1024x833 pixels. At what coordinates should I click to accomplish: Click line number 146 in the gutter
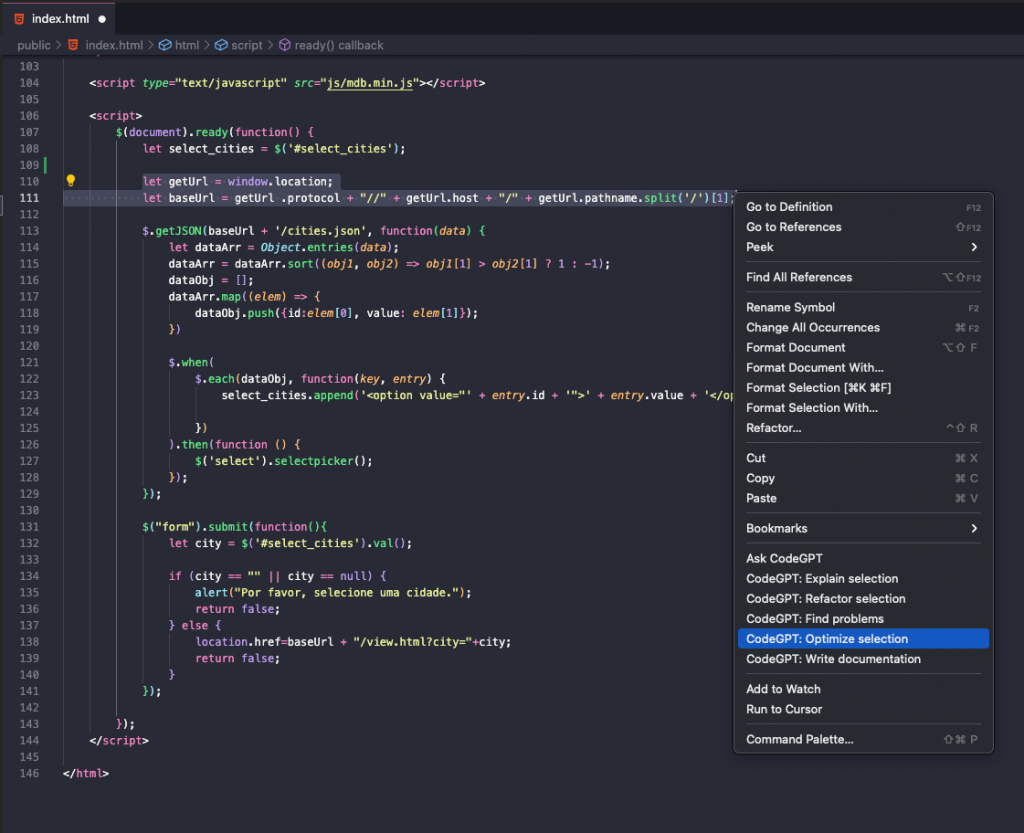click(x=29, y=774)
